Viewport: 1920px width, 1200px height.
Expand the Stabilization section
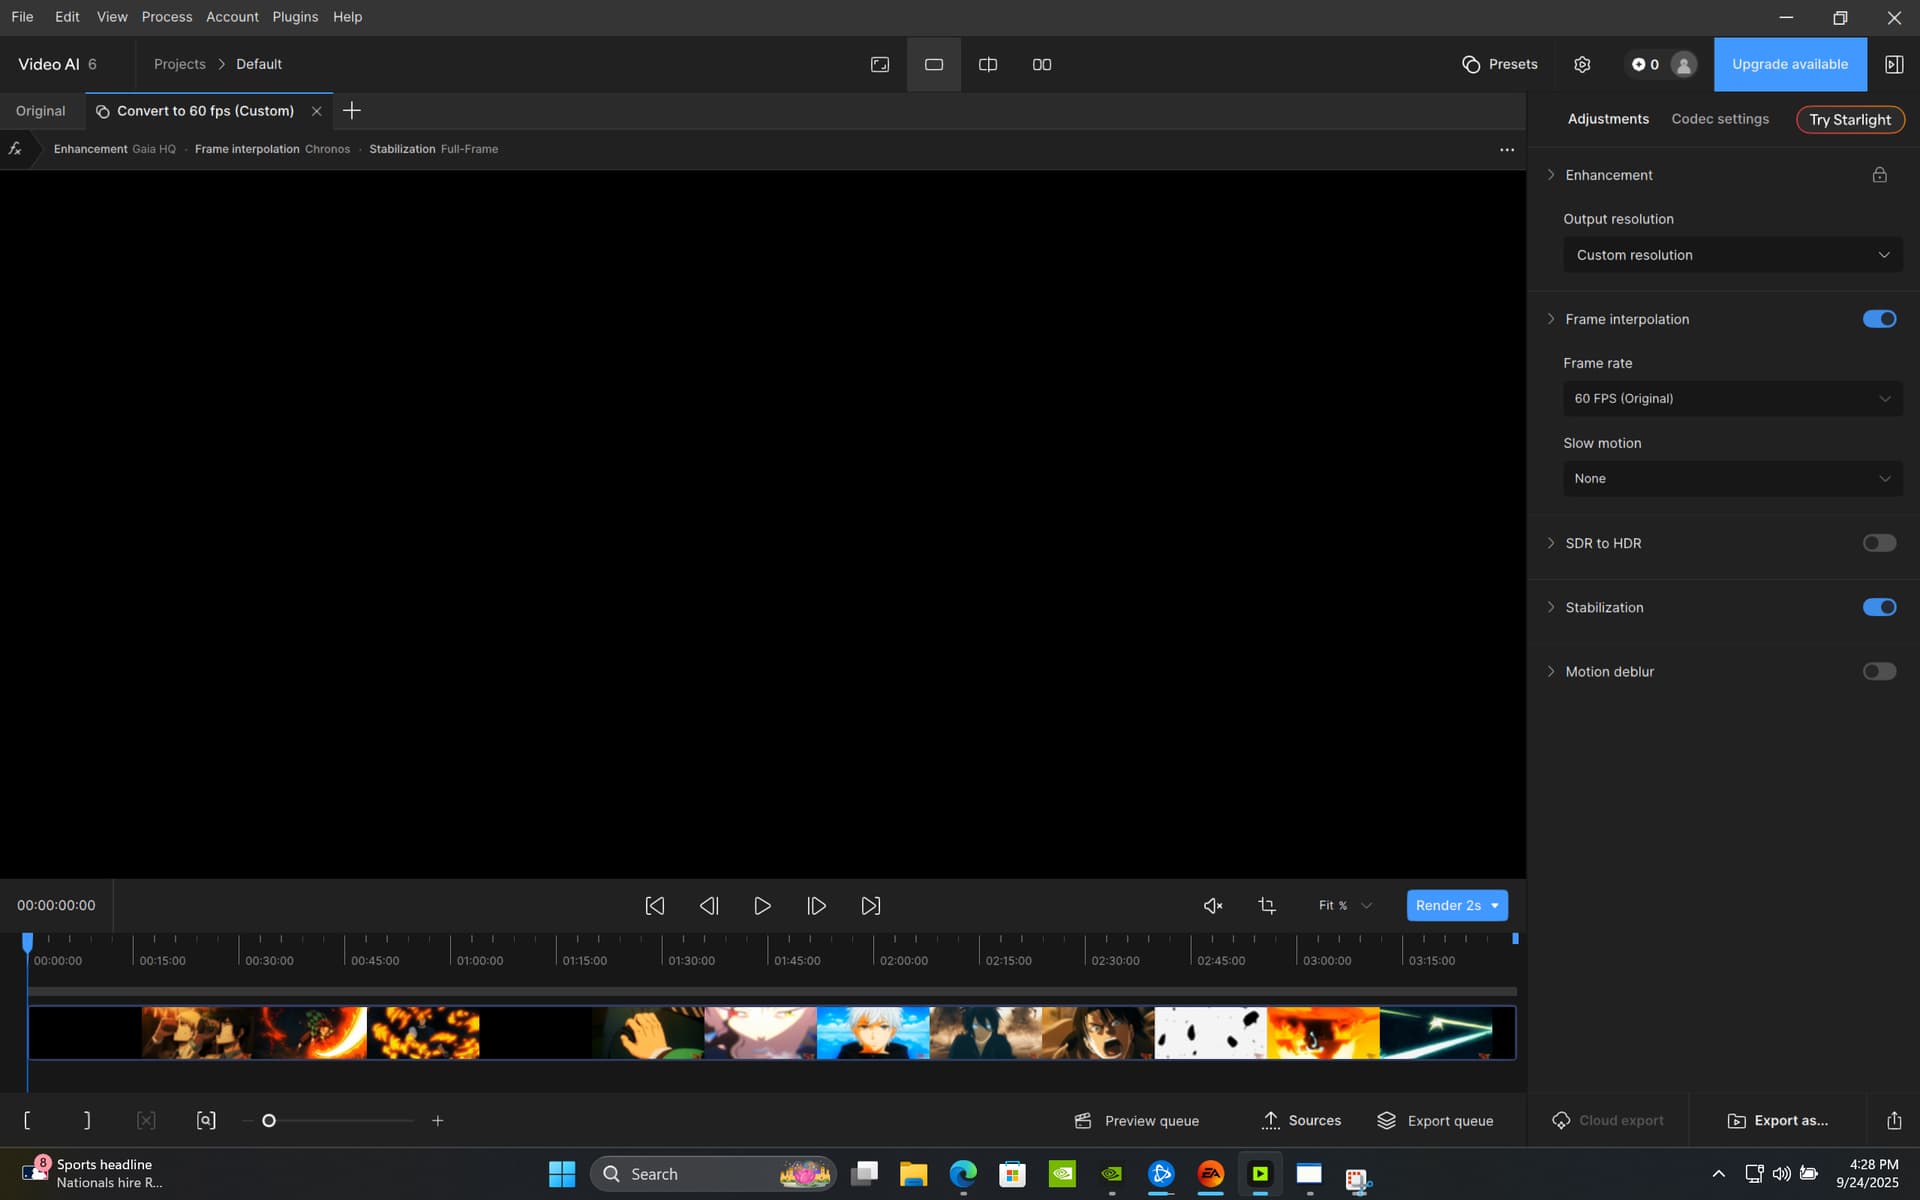(x=1551, y=607)
